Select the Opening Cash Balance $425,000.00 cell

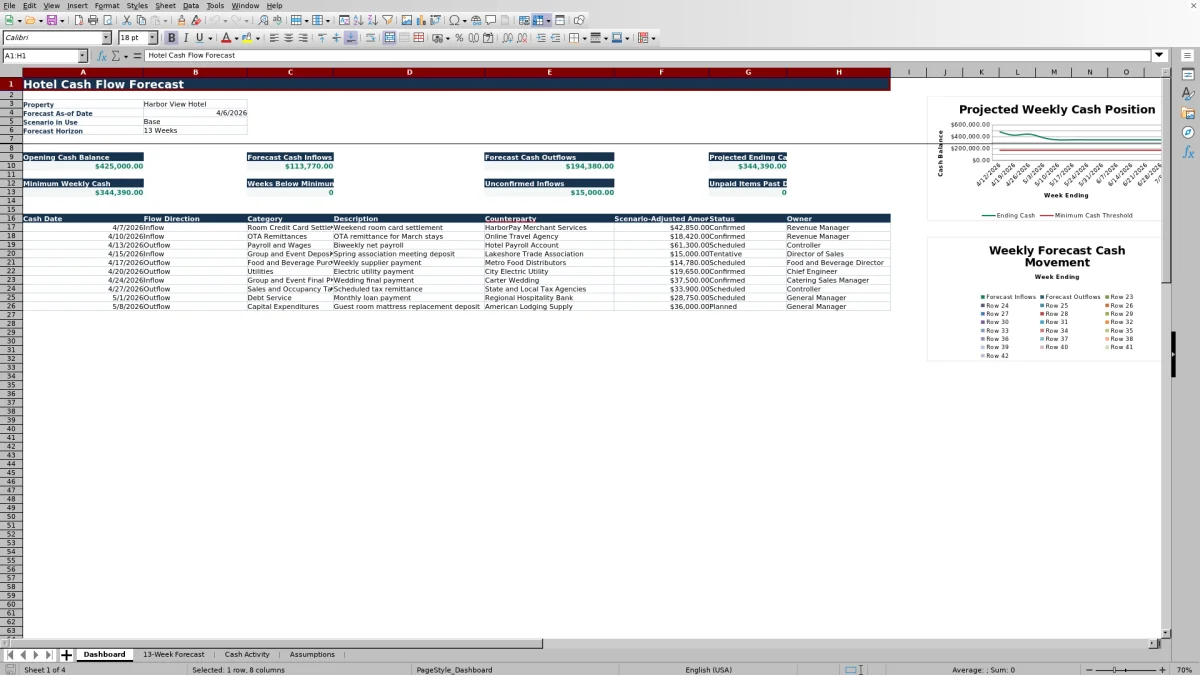coord(83,166)
